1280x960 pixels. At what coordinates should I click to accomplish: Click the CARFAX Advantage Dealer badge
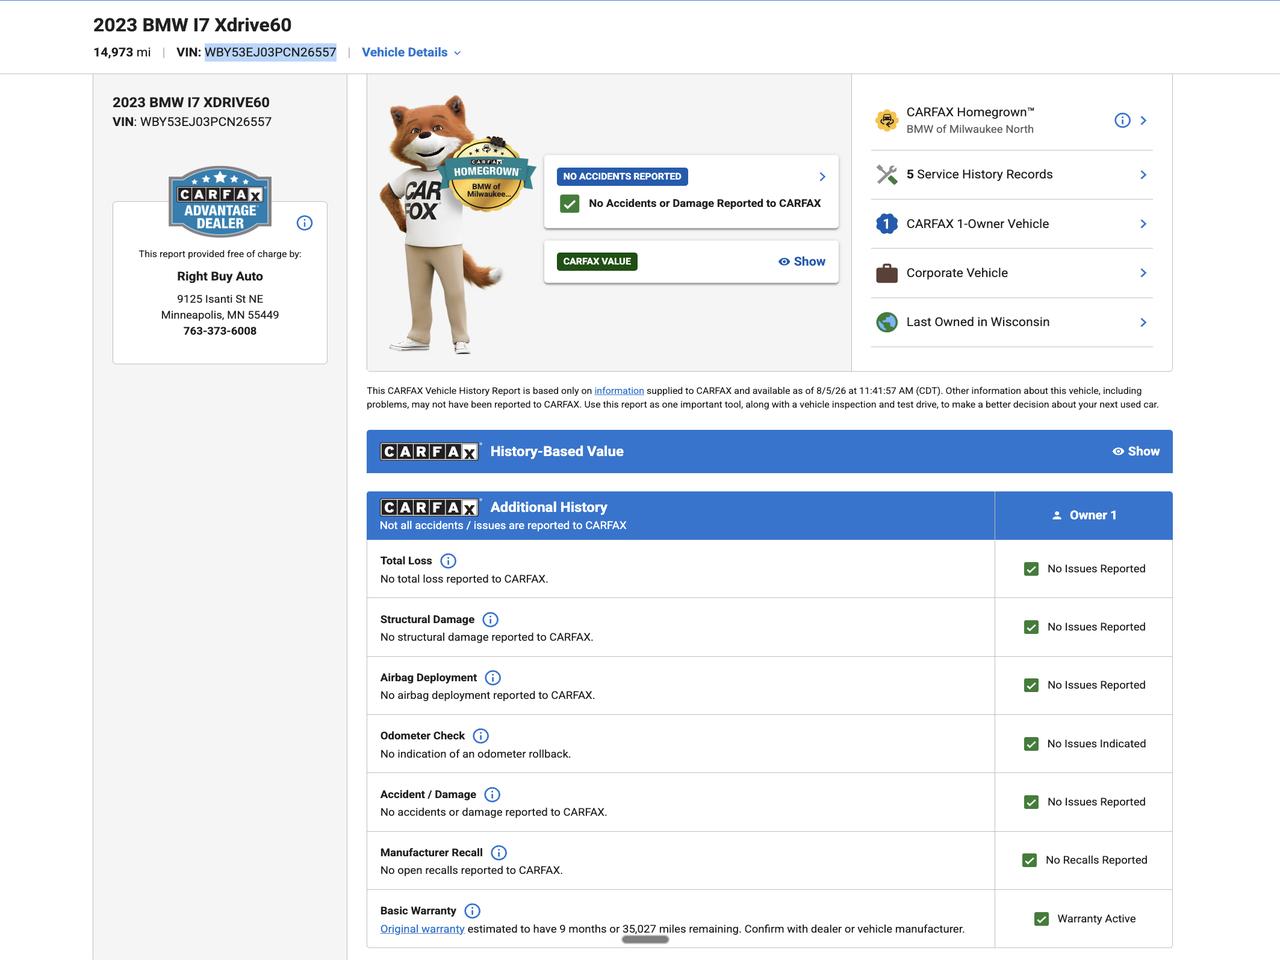[220, 201]
